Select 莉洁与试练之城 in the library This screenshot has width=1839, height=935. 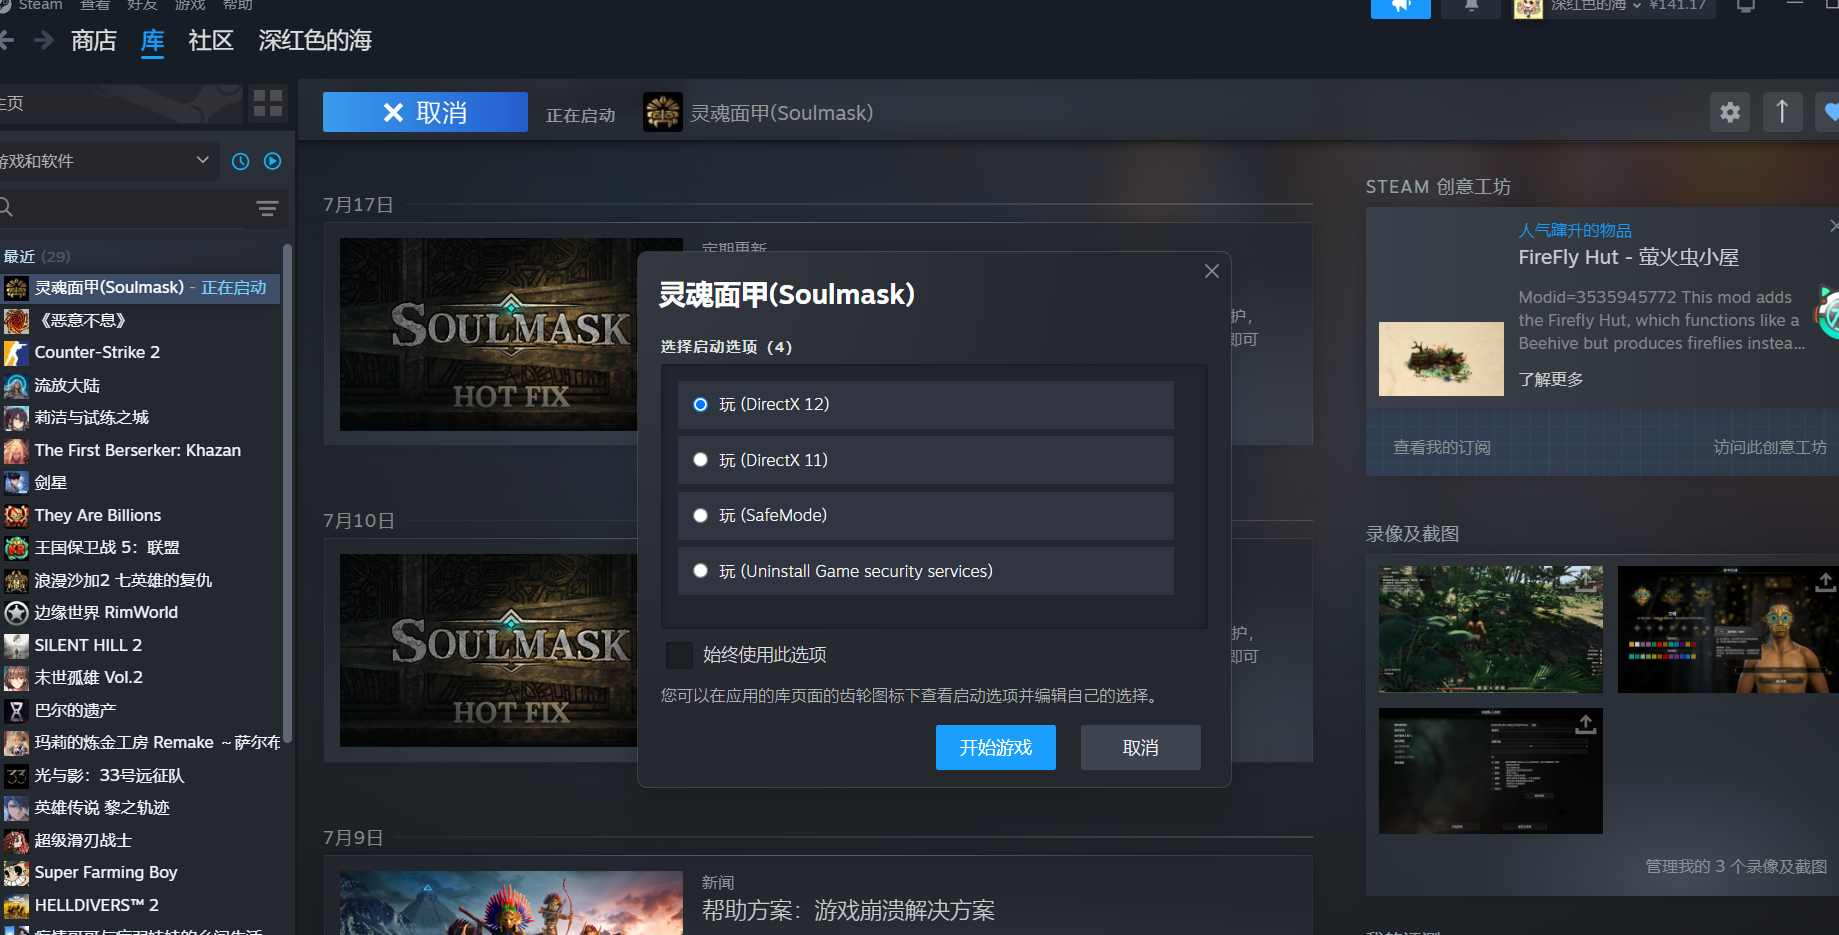140,418
